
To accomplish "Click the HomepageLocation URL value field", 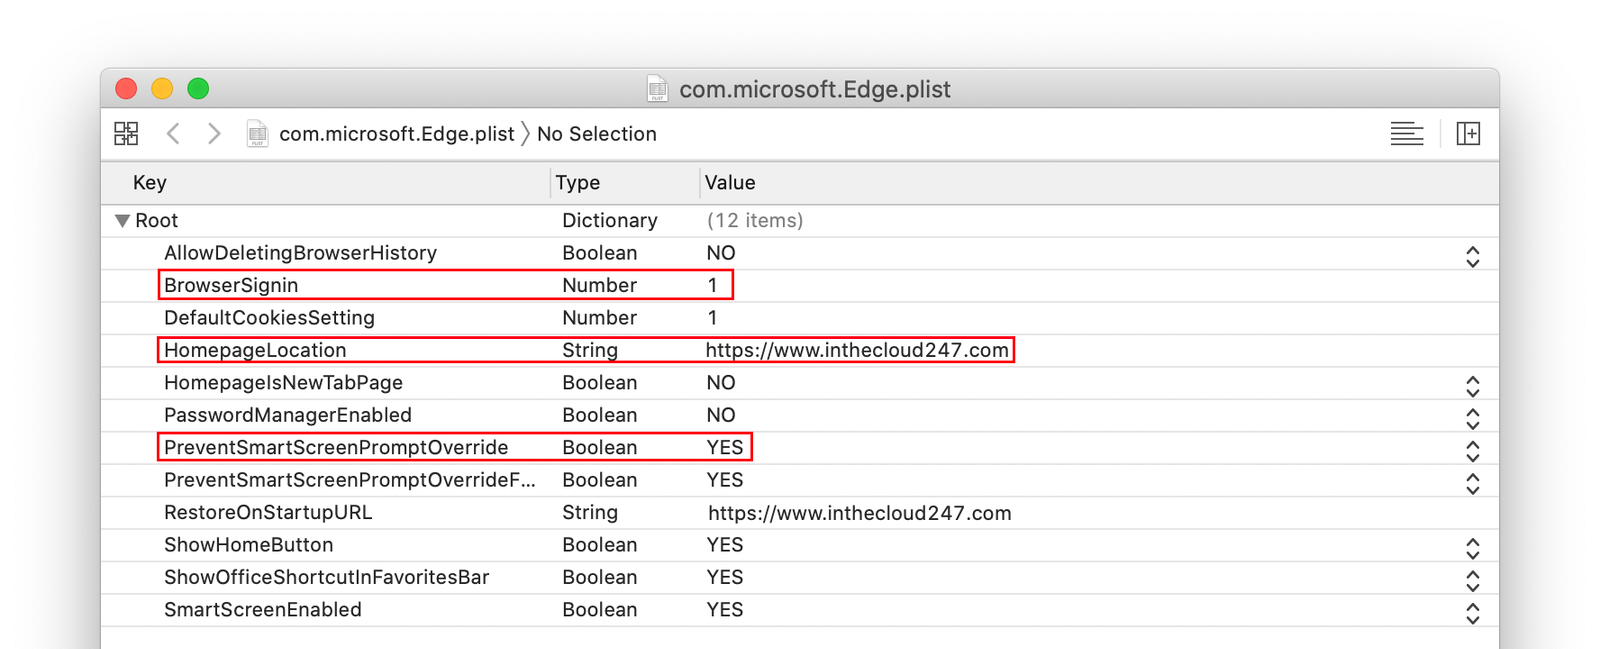I will 857,350.
